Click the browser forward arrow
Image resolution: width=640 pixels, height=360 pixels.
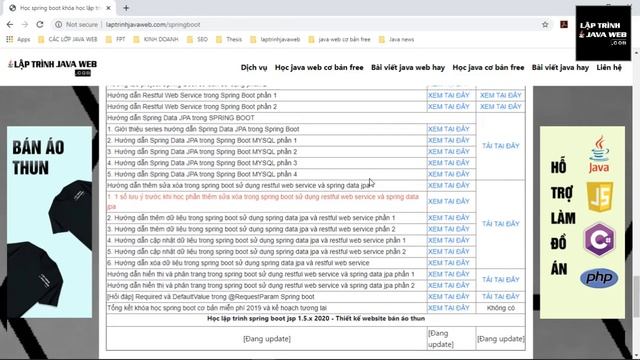(x=25, y=24)
